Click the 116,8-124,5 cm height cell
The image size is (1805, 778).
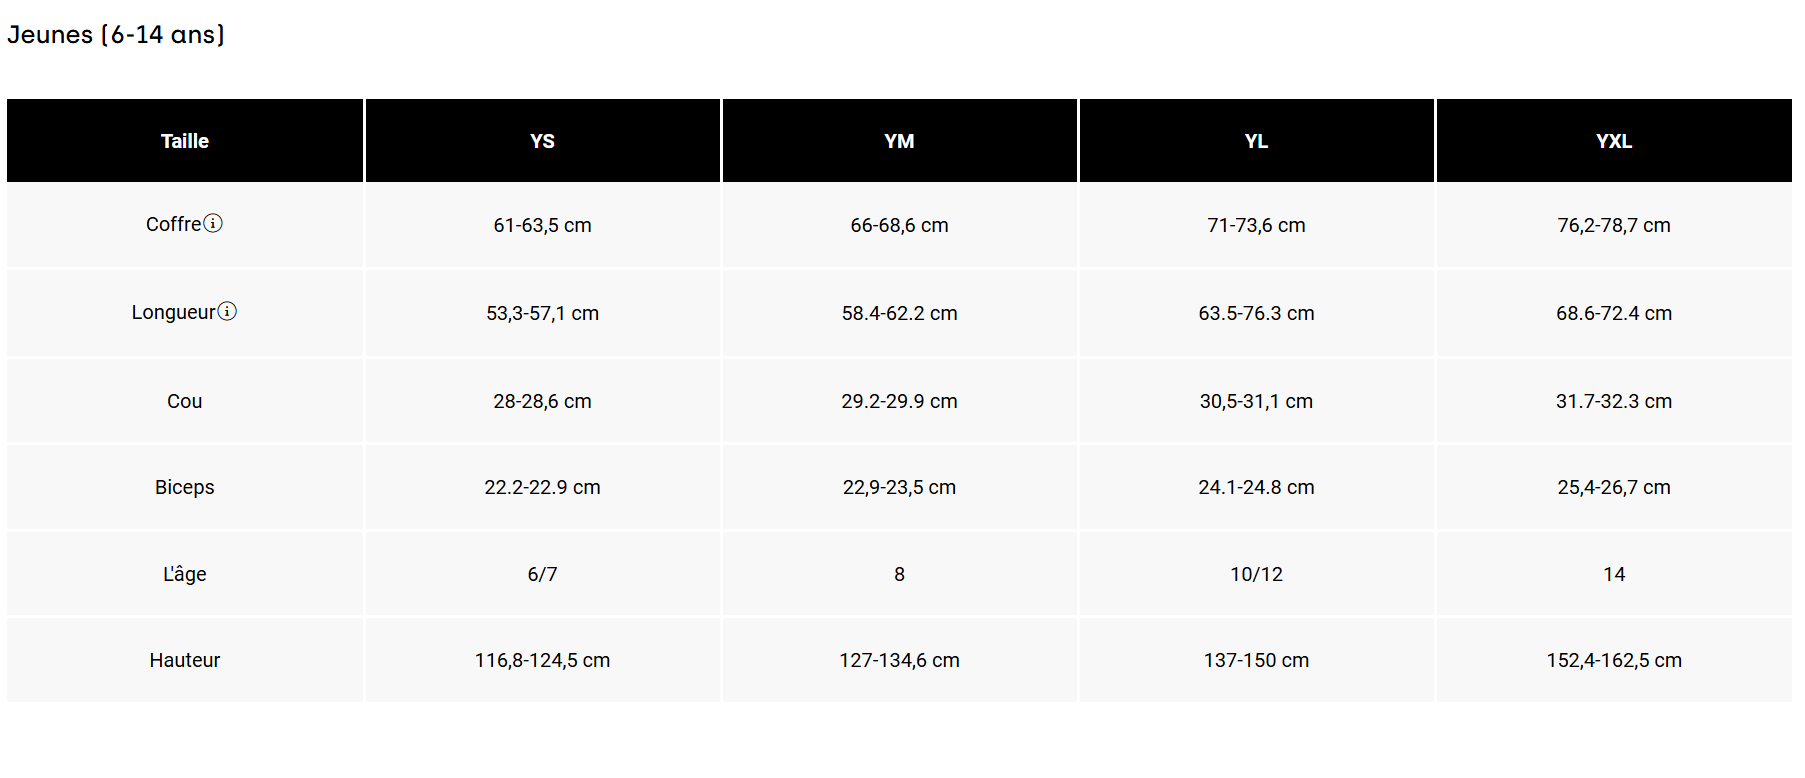click(542, 660)
